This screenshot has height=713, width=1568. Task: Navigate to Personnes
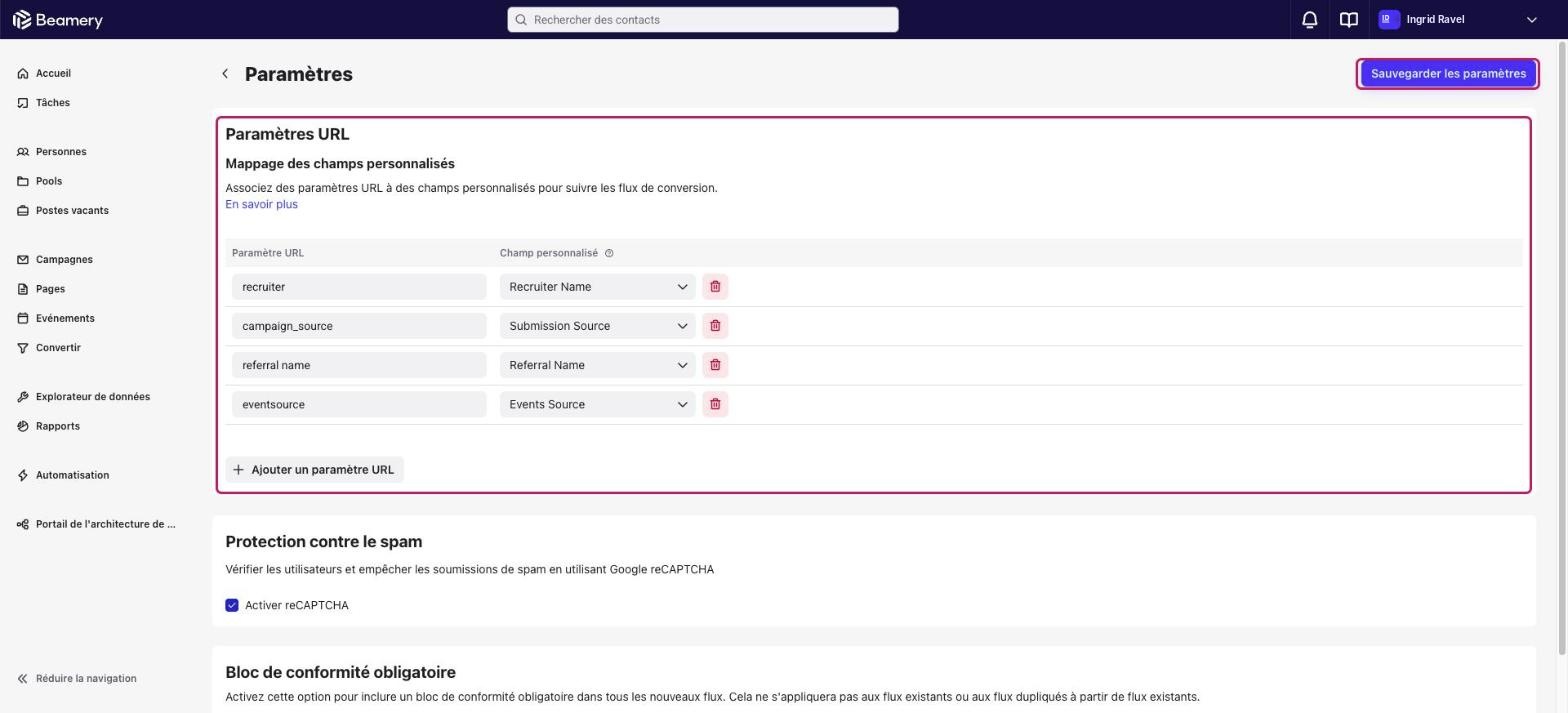(61, 152)
